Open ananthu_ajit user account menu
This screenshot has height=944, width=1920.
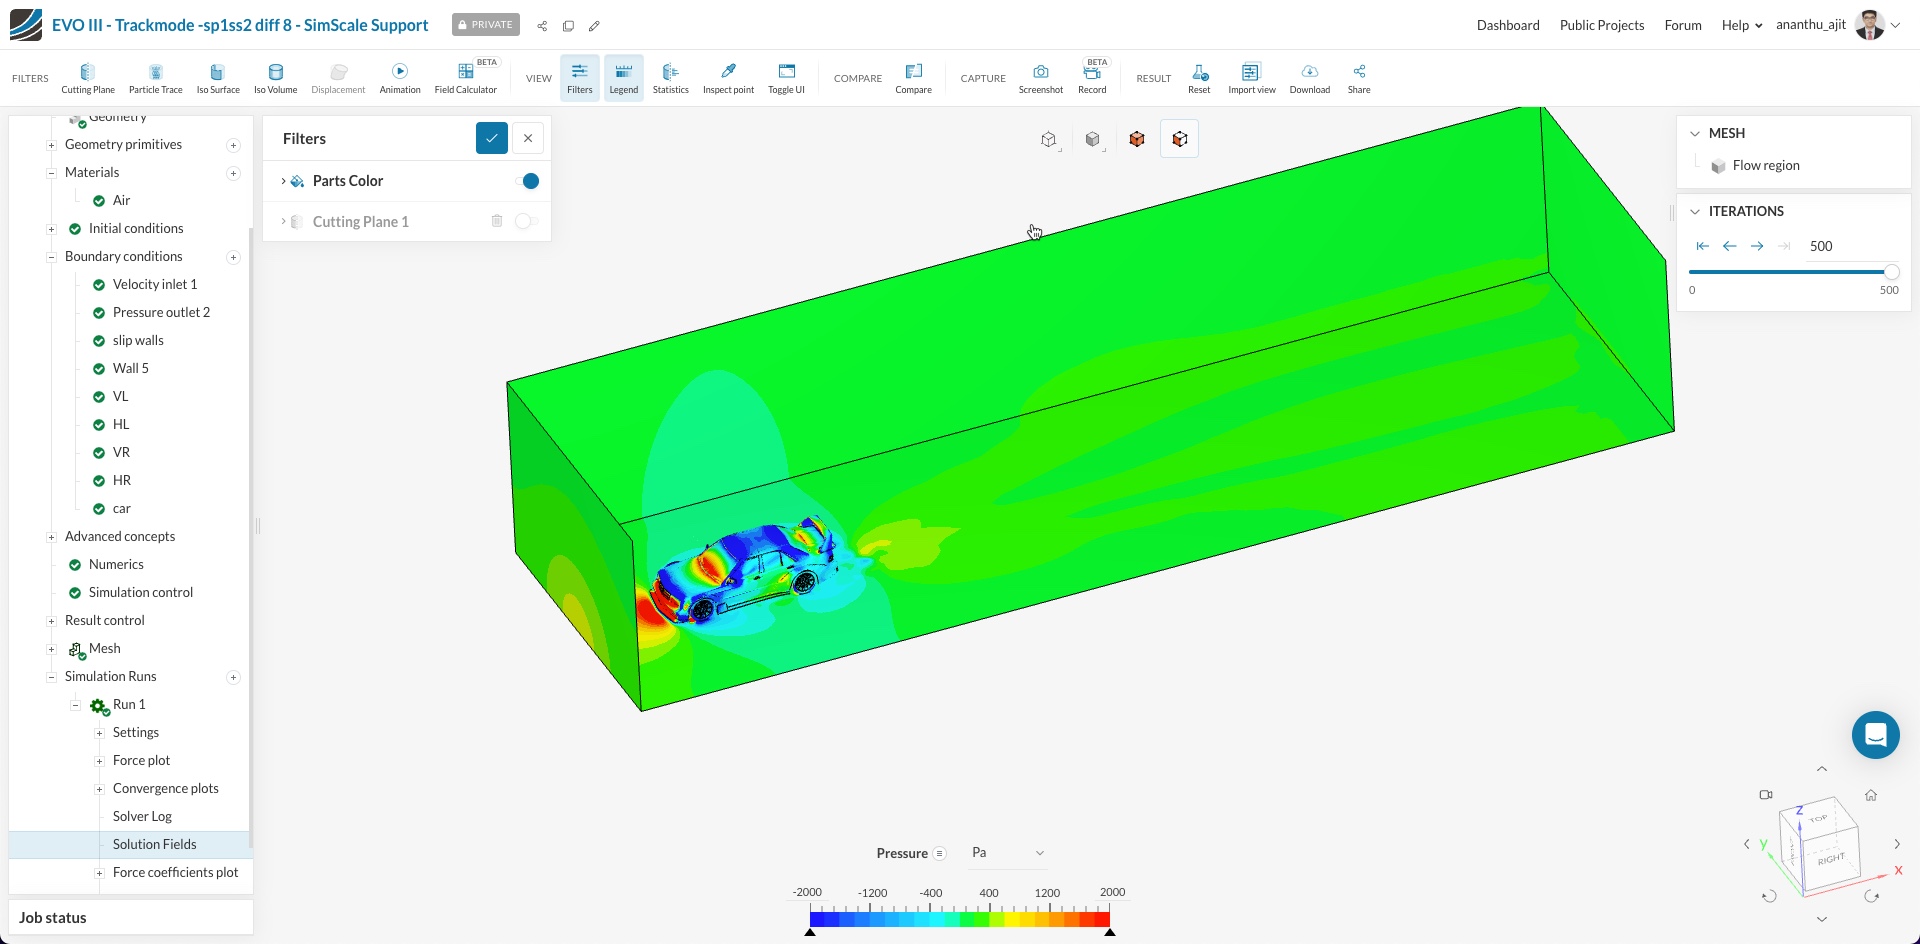coord(1837,25)
